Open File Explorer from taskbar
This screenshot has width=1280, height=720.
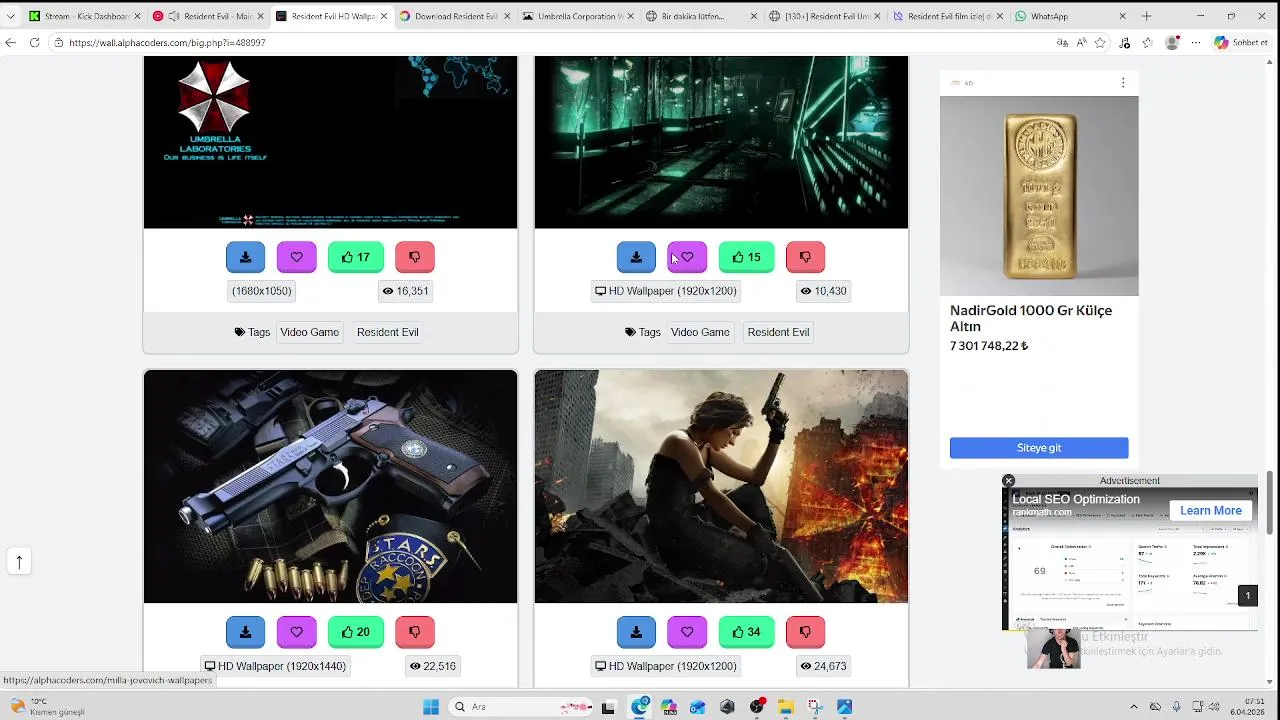pyautogui.click(x=786, y=707)
